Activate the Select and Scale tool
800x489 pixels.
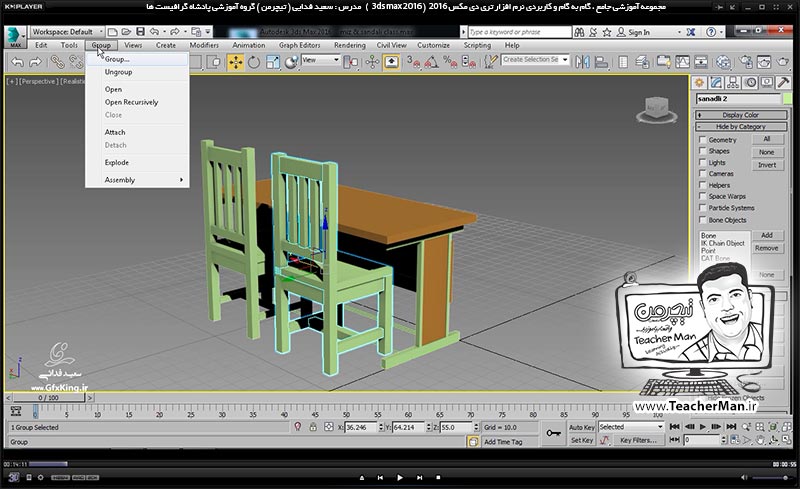pyautogui.click(x=272, y=62)
